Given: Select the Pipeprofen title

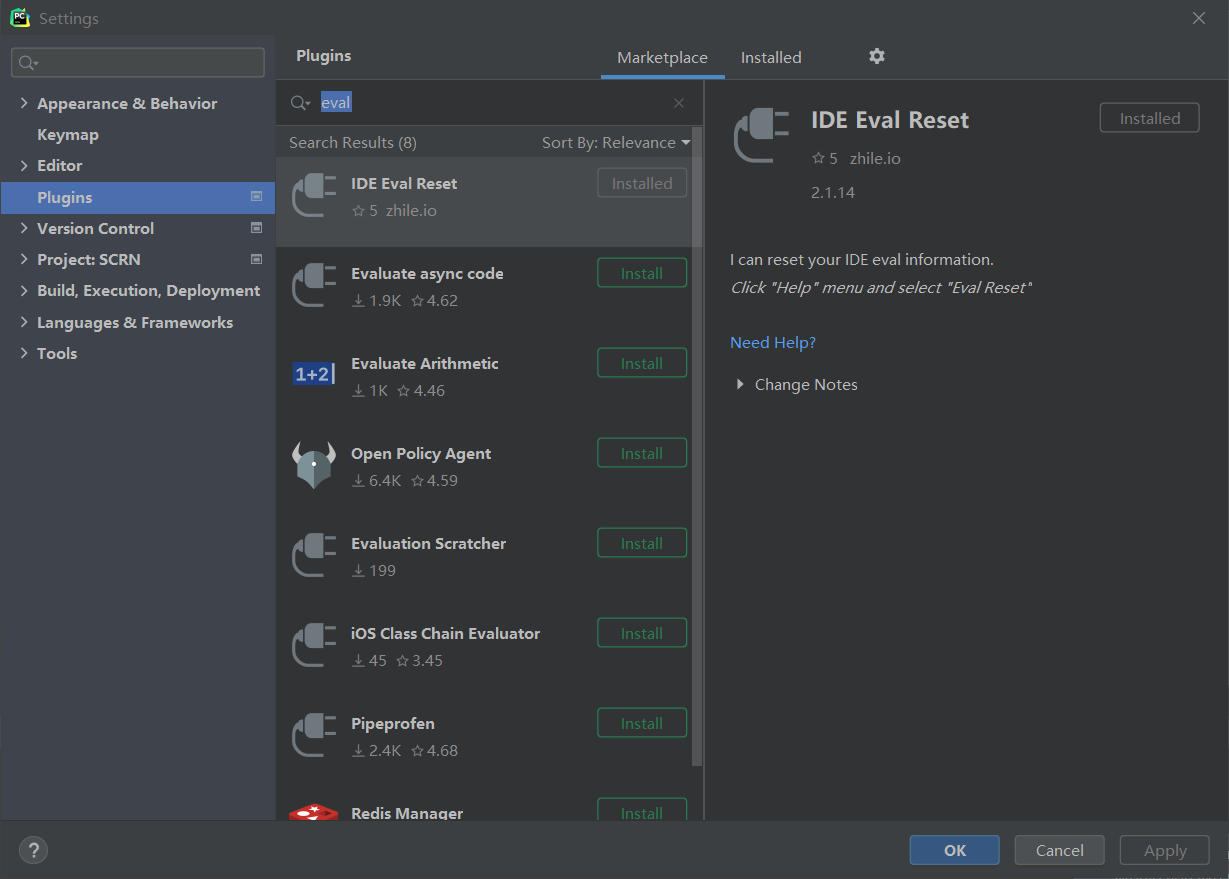Looking at the screenshot, I should coord(393,723).
